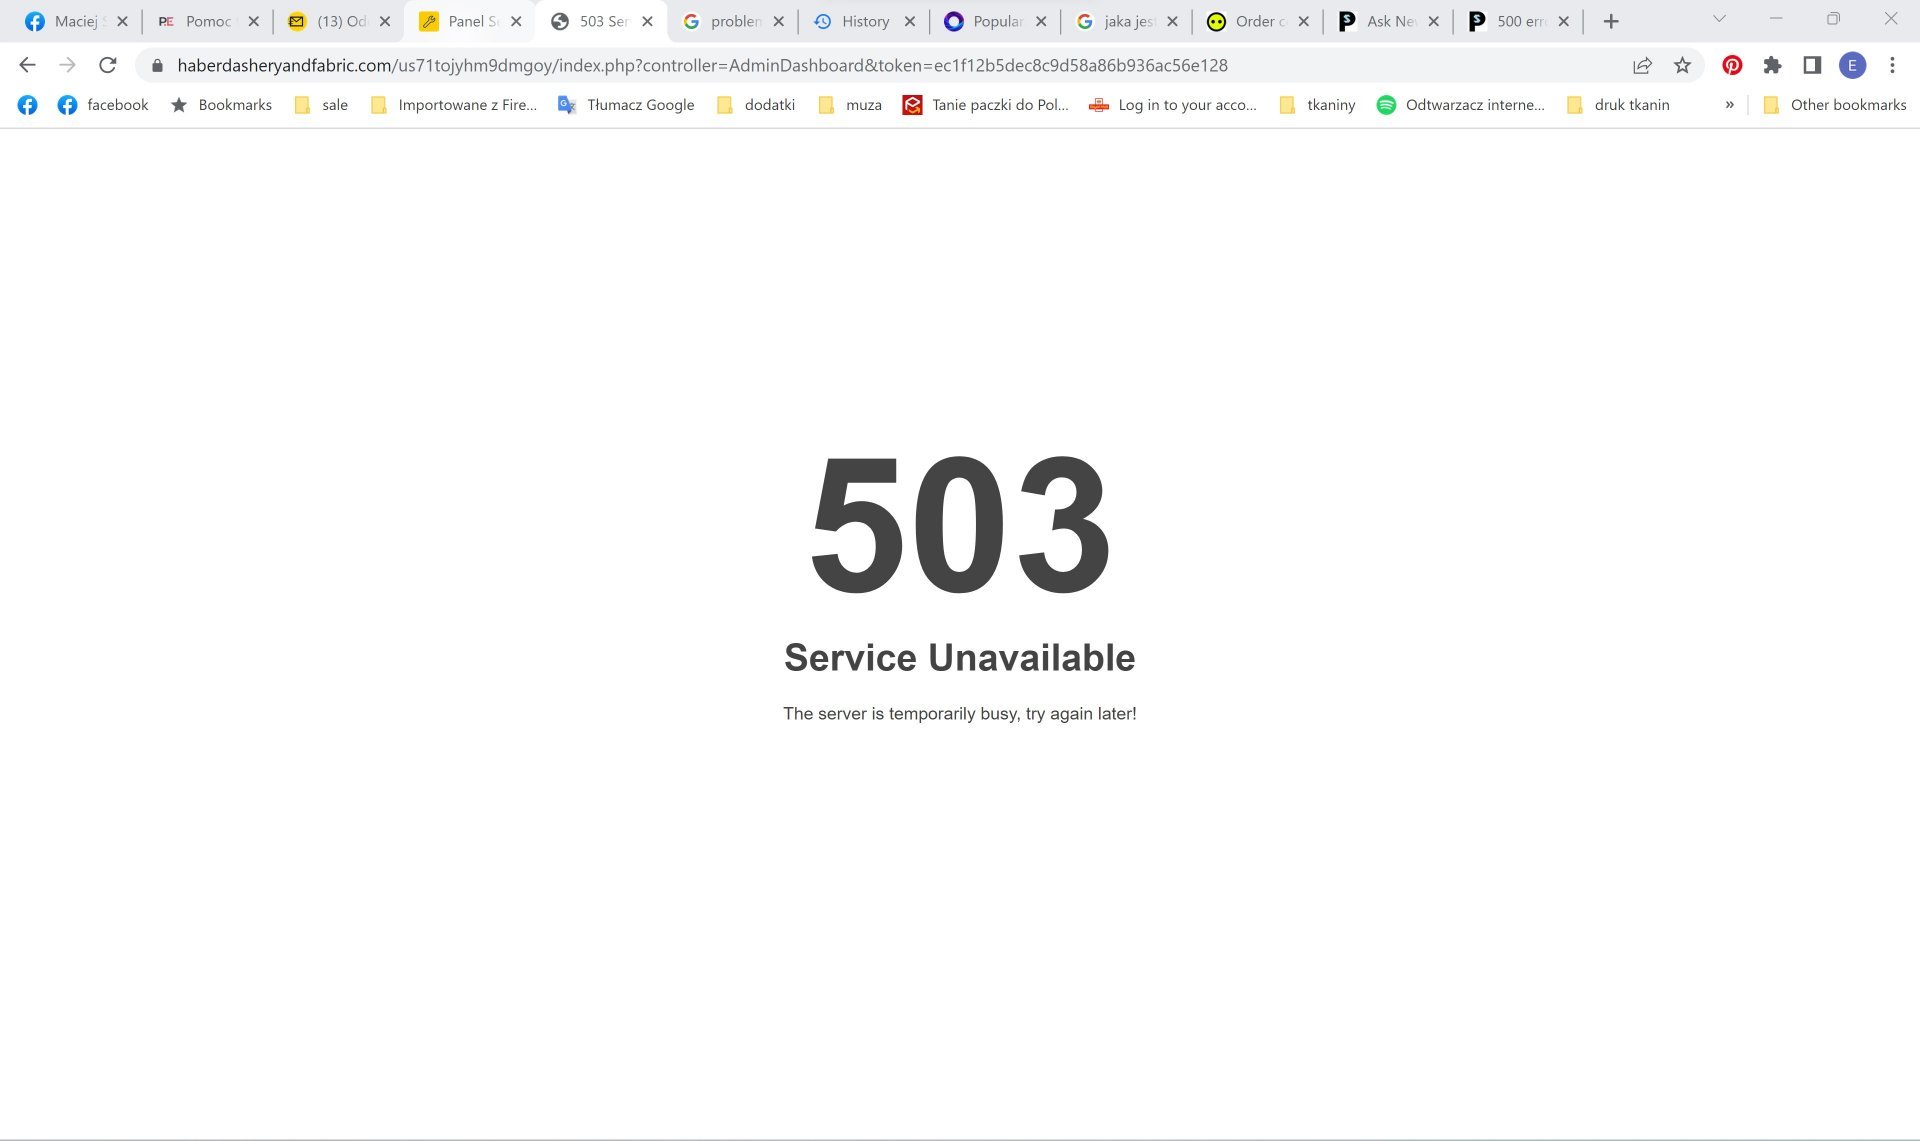This screenshot has height=1141, width=1920.
Task: Open the Extensions puzzle icon
Action: (1772, 65)
